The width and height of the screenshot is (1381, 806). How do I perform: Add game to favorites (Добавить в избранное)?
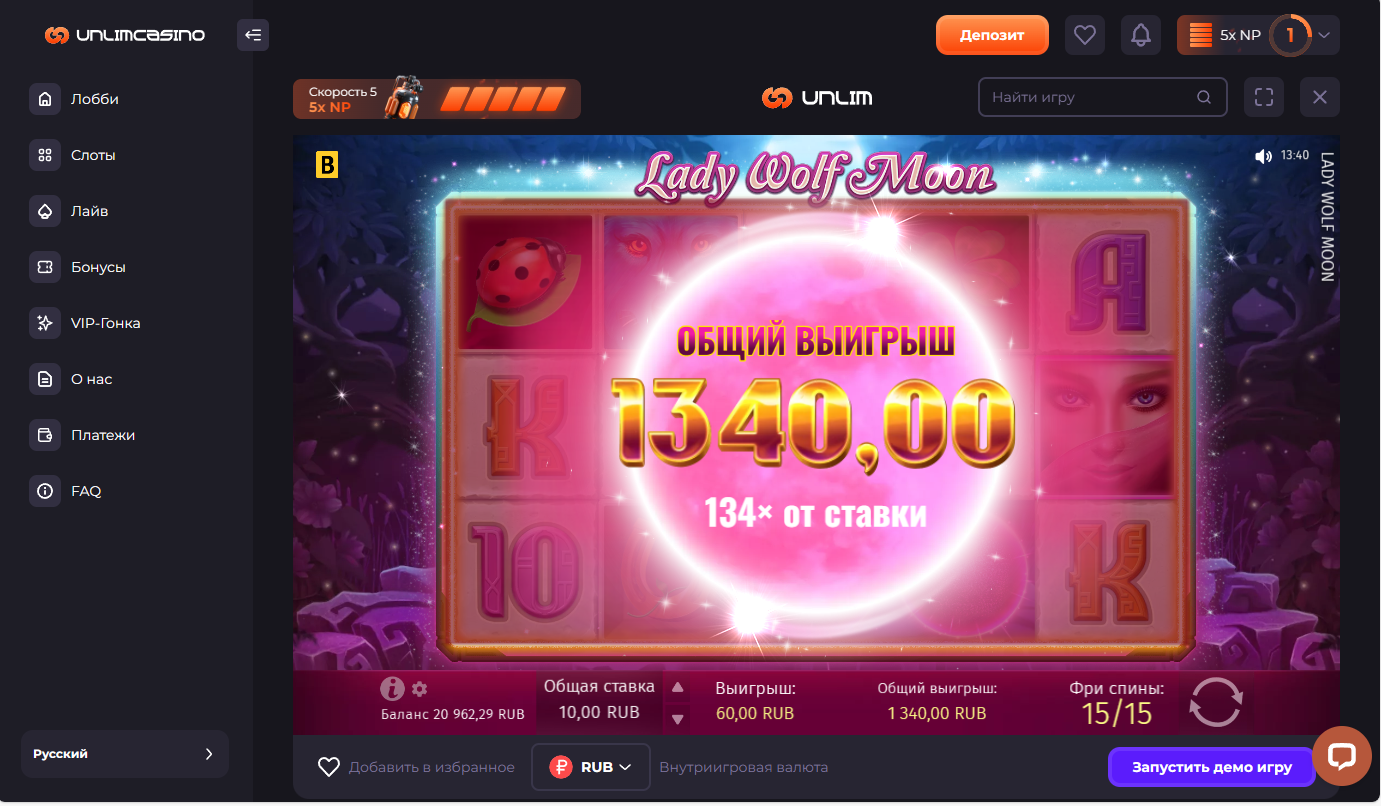pos(416,767)
